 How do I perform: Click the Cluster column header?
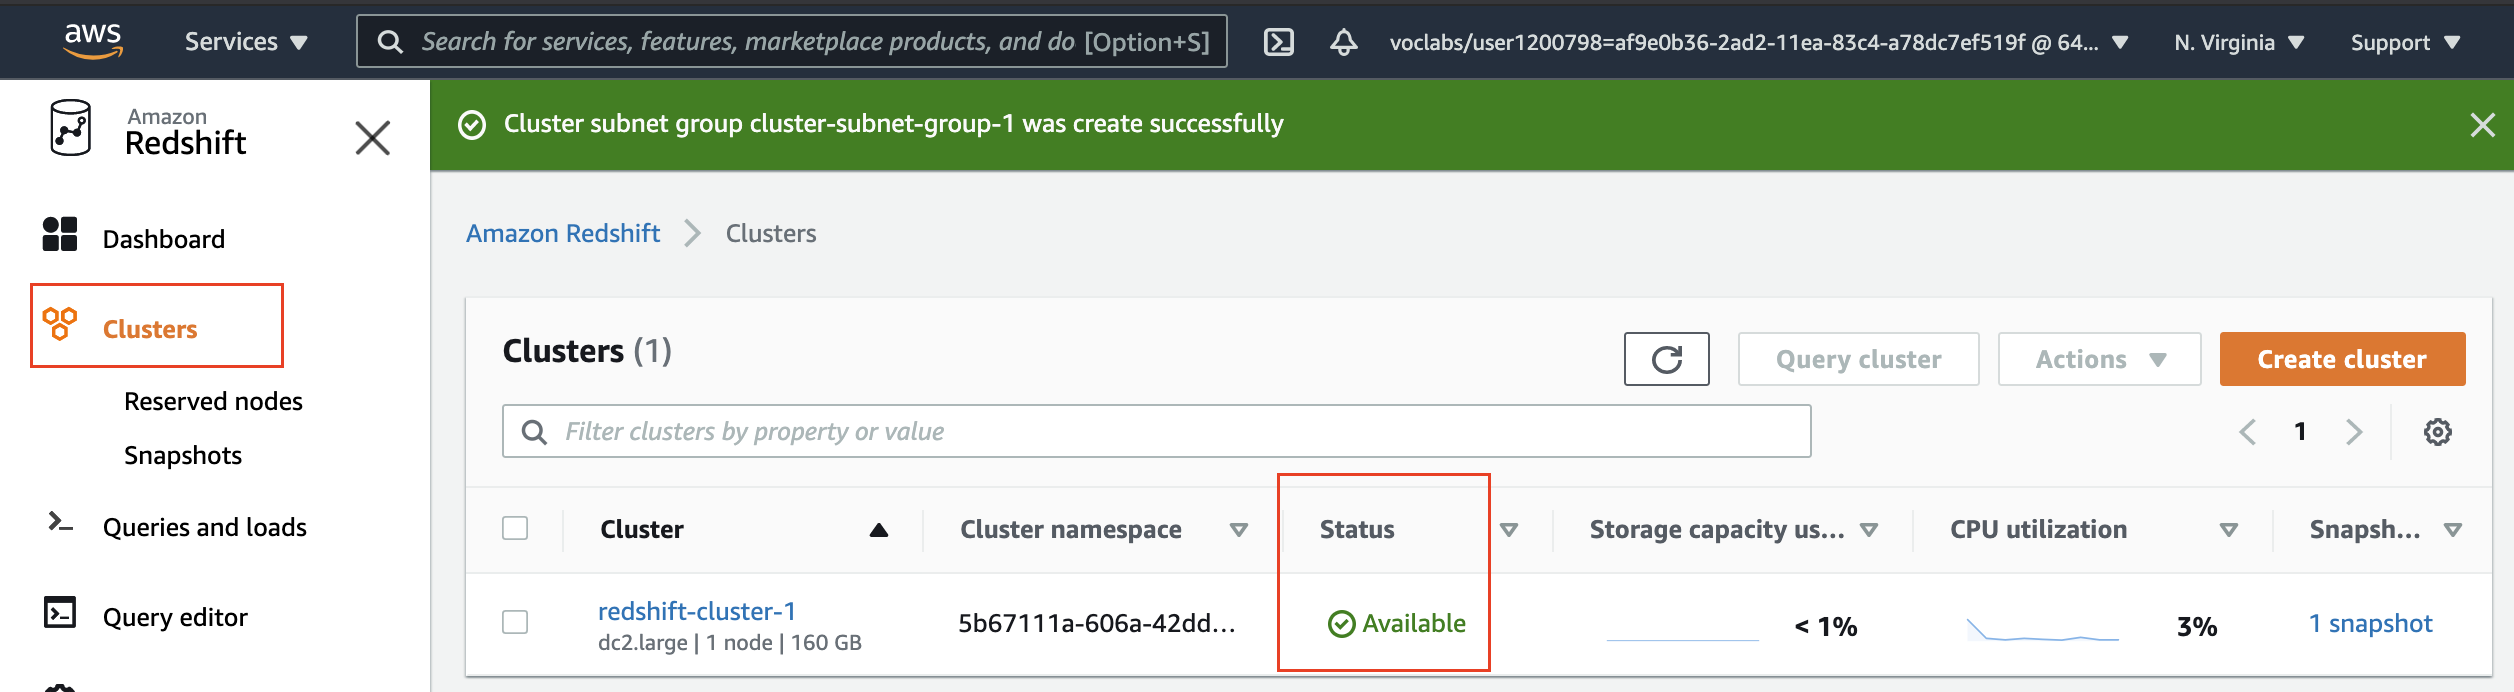tap(642, 529)
